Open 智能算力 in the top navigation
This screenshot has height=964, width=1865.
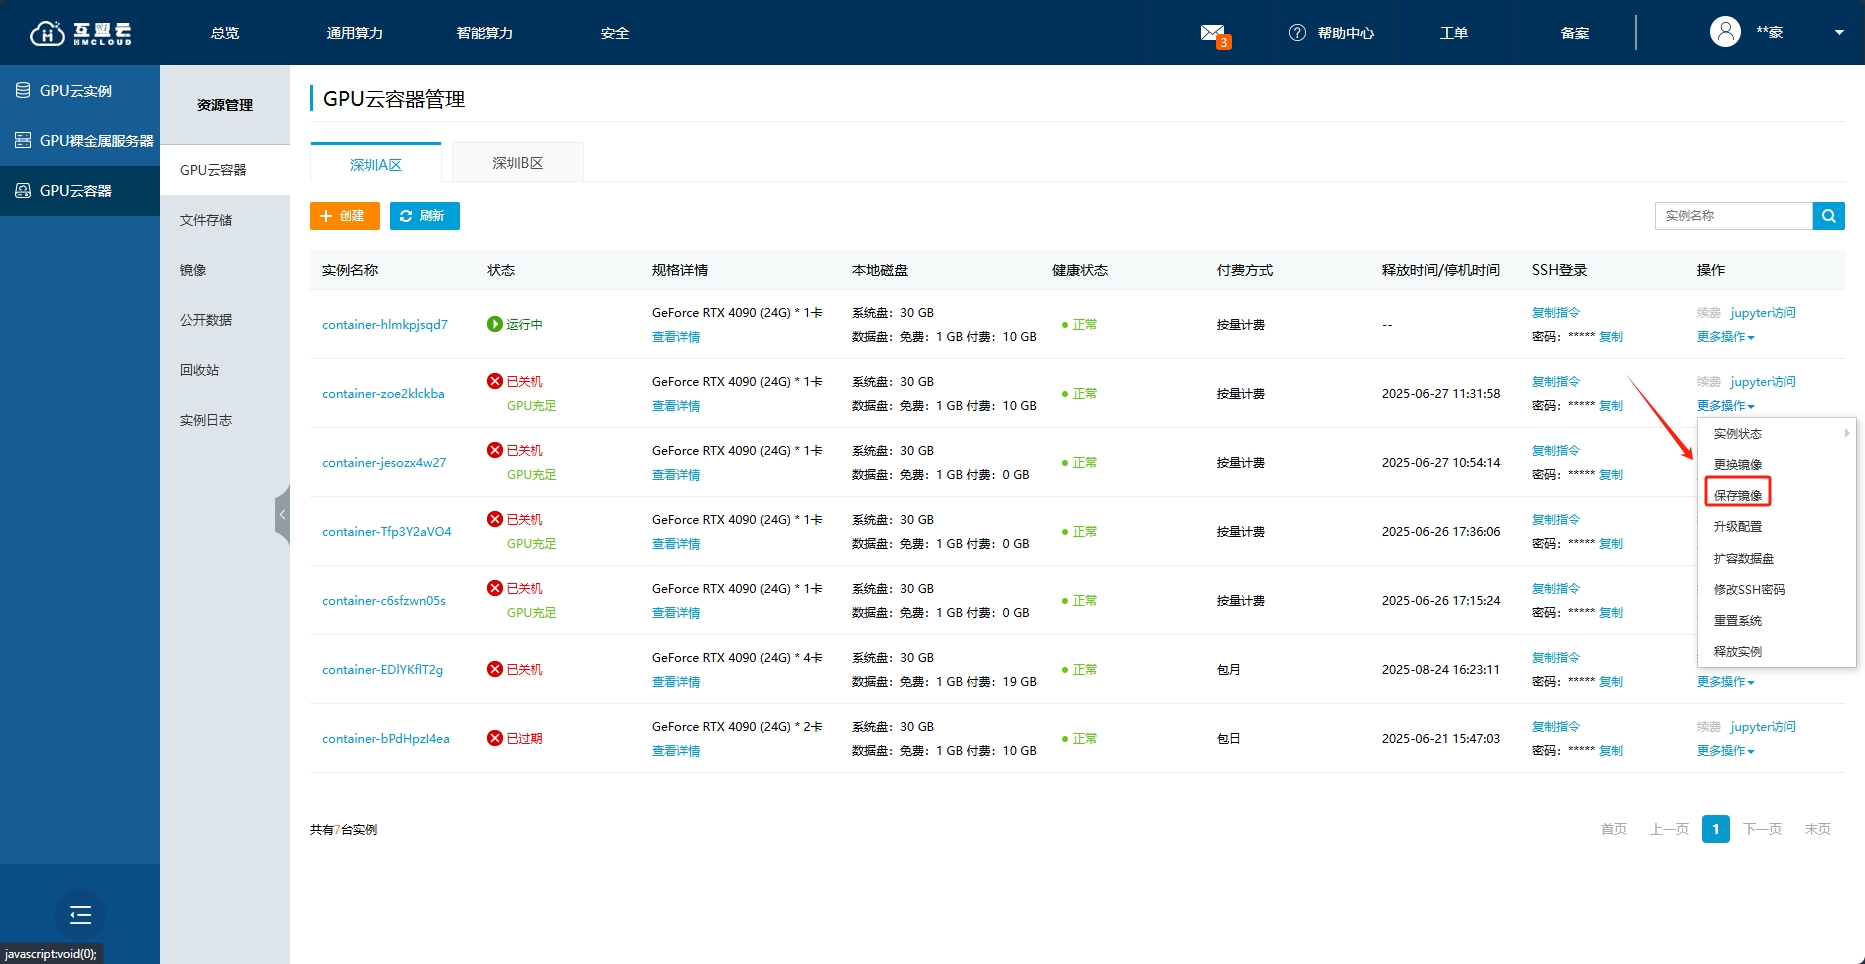click(485, 33)
